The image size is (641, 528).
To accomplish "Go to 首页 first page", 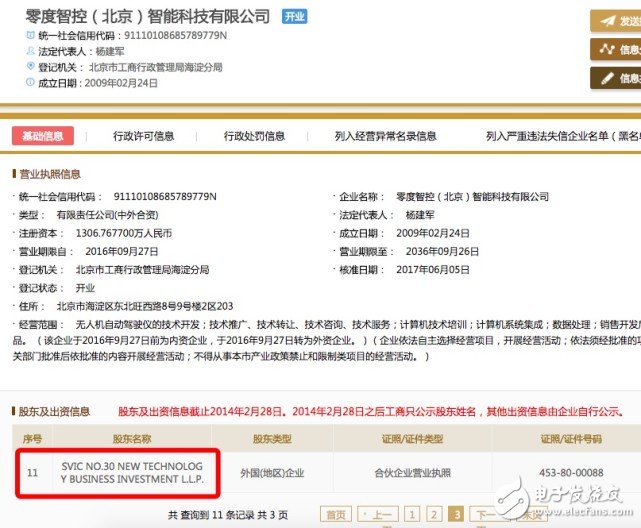I will (336, 515).
